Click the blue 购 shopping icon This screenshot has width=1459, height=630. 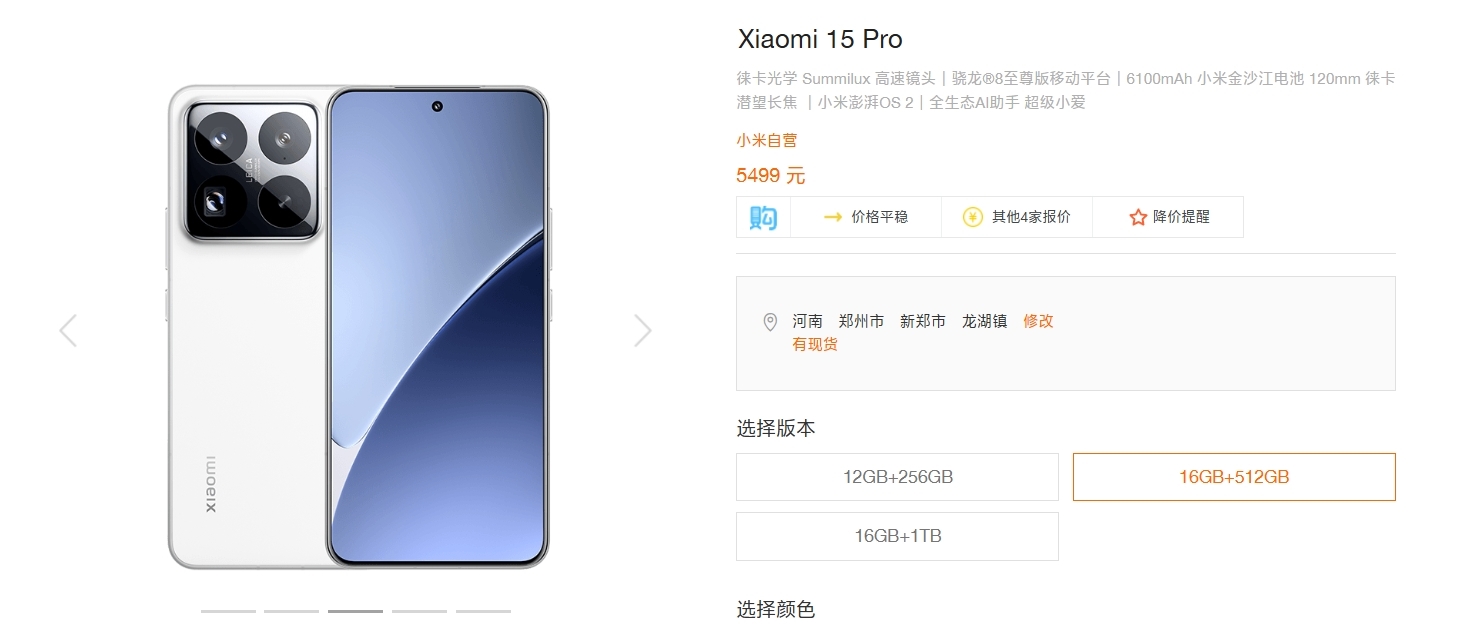(x=763, y=217)
